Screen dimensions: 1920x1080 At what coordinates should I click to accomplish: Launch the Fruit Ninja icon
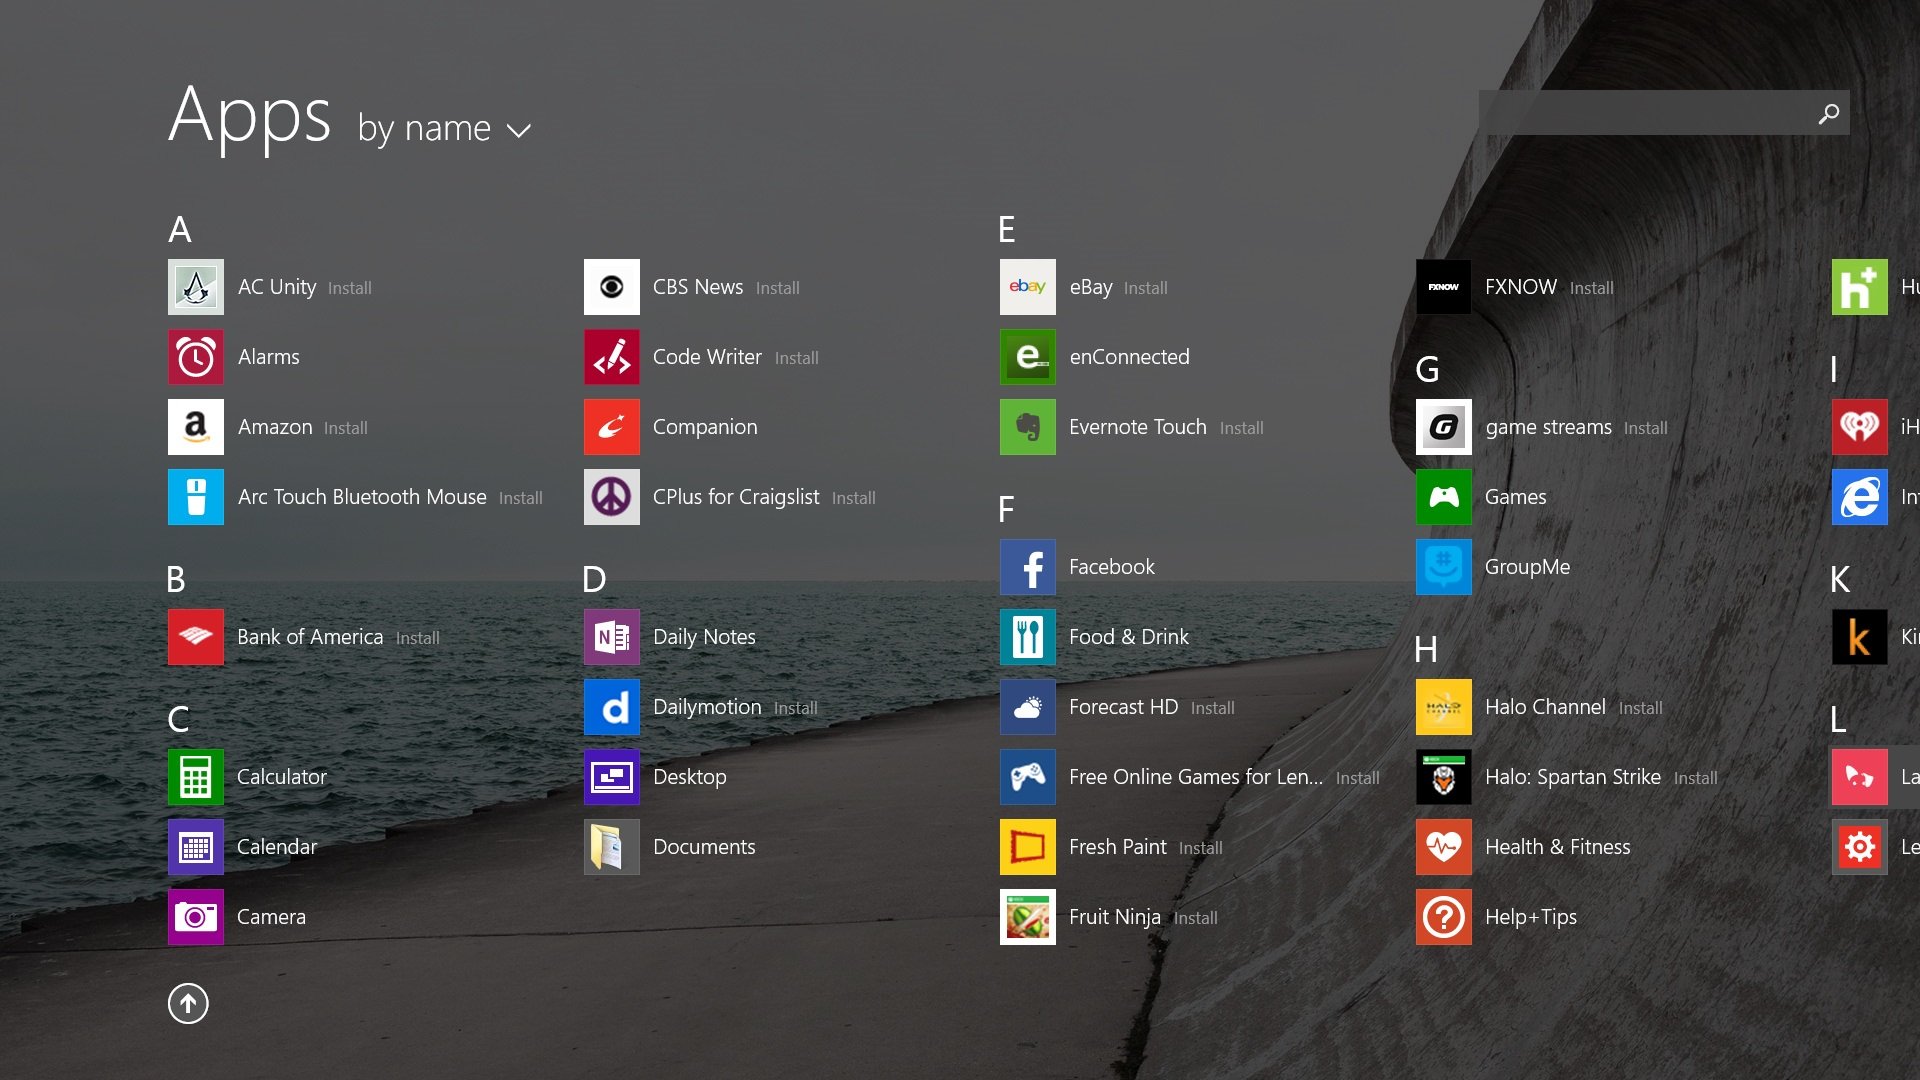(x=1028, y=917)
